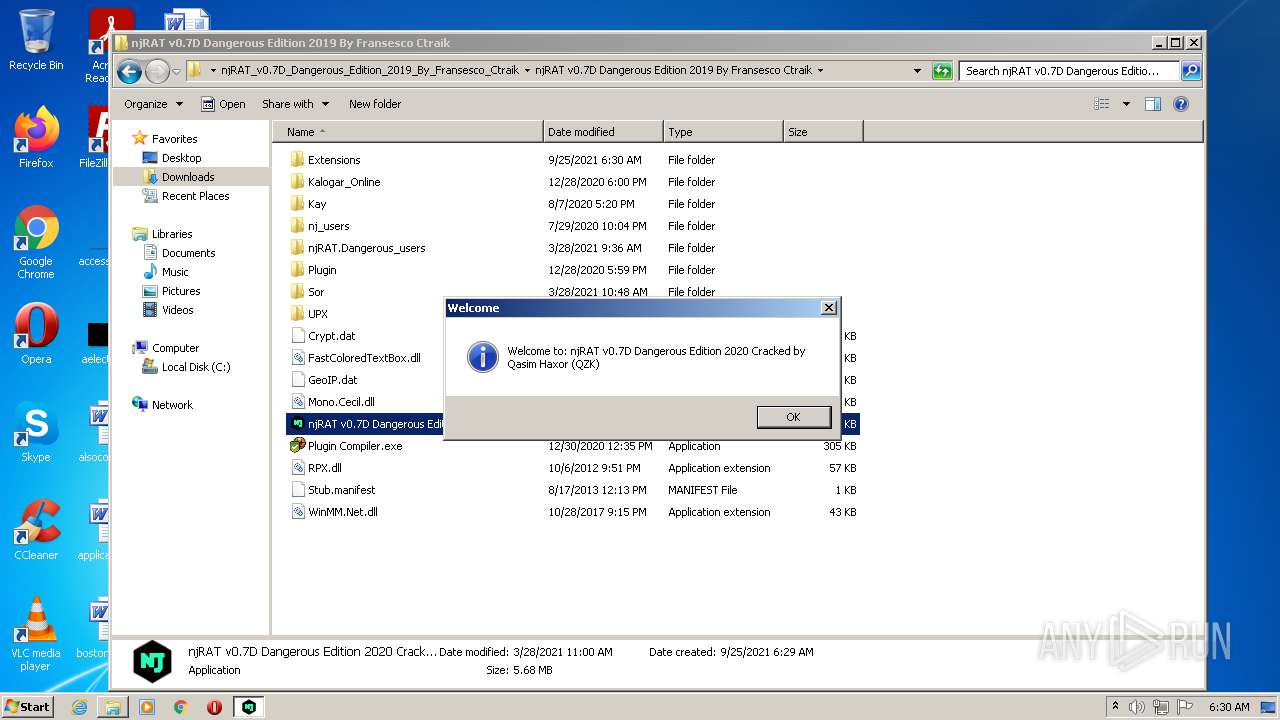Open Recycle Bin desktop icon
1280x720 pixels.
tap(36, 40)
